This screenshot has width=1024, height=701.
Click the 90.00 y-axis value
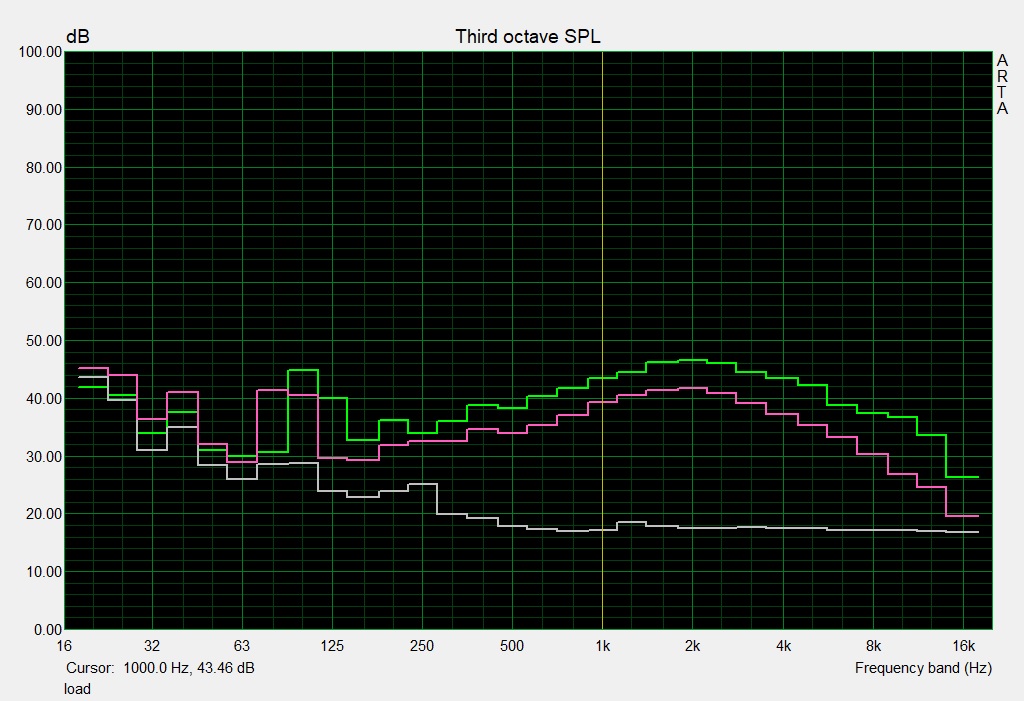[44, 110]
